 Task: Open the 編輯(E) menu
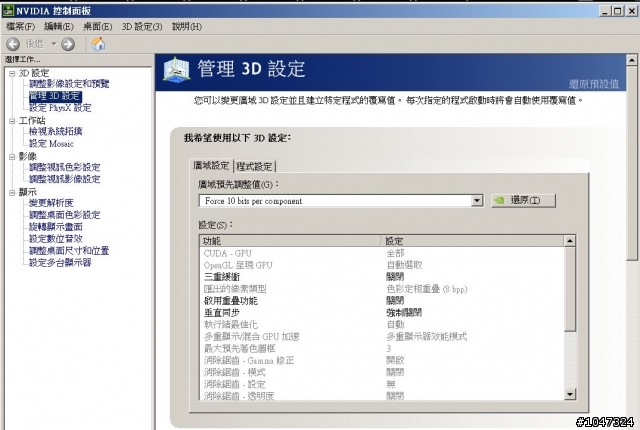59,27
